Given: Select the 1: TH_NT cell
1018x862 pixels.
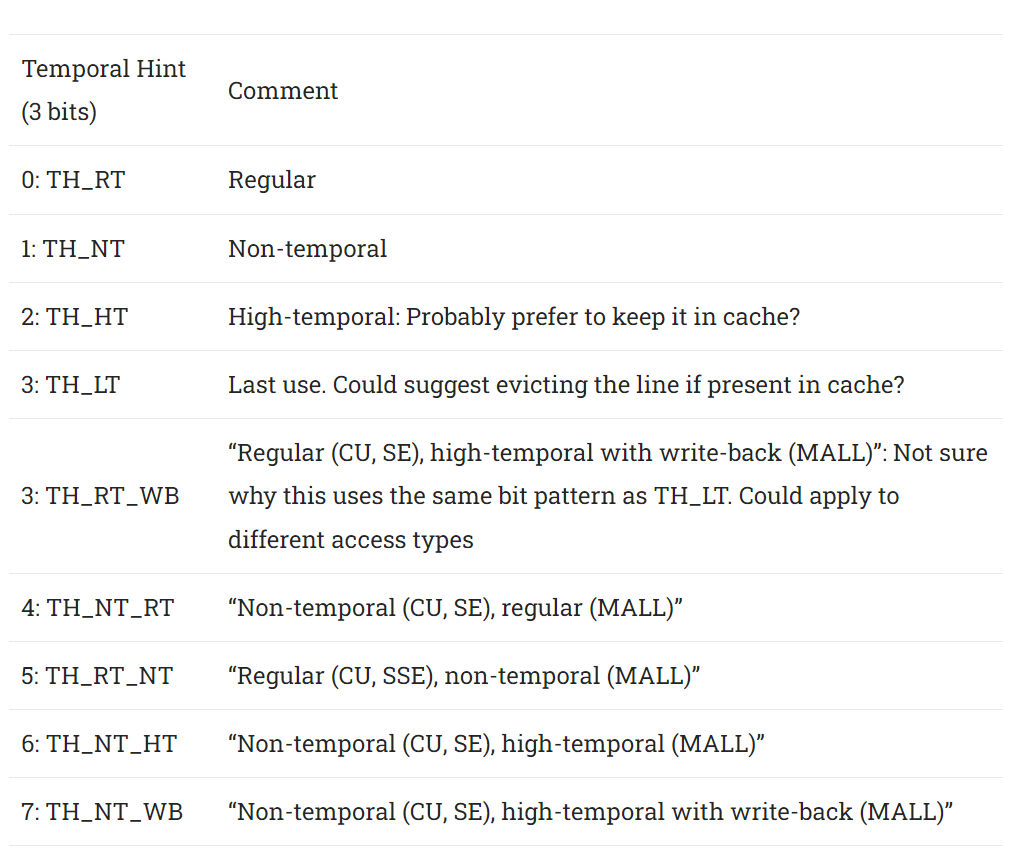Looking at the screenshot, I should click(x=73, y=249).
